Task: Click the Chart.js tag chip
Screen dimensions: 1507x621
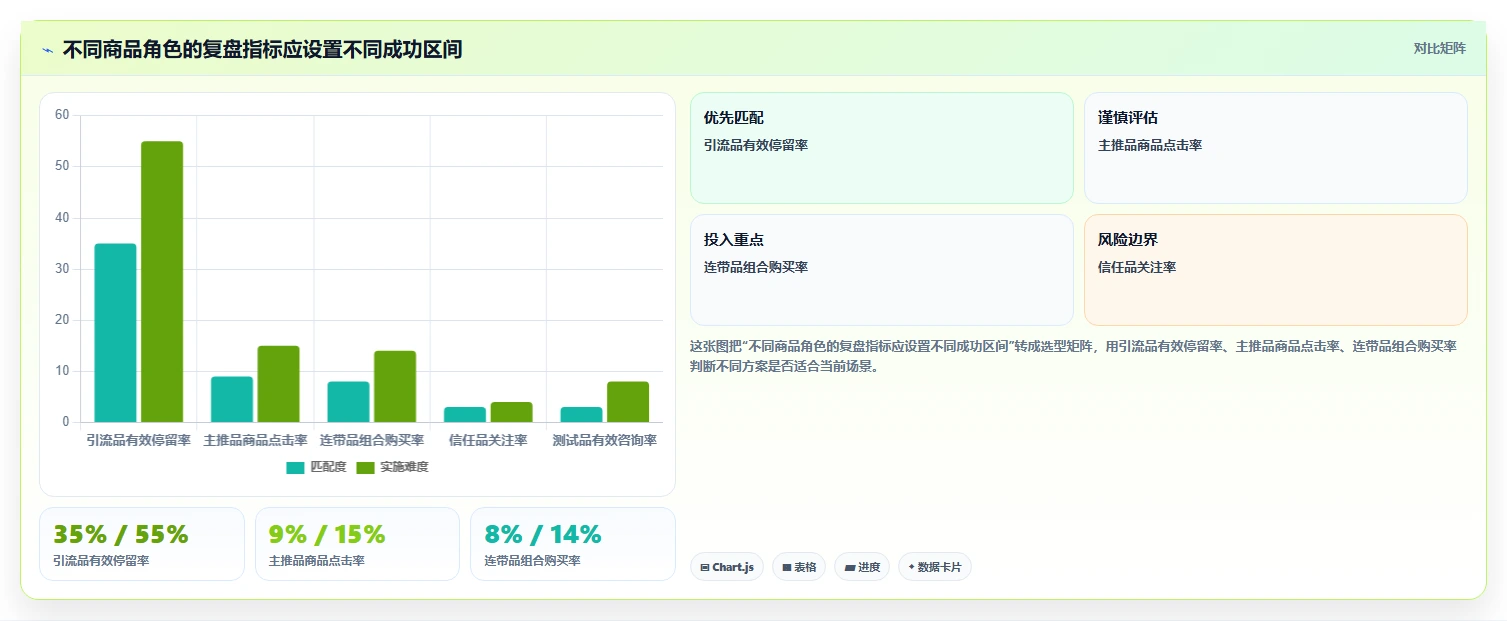Action: coord(727,567)
